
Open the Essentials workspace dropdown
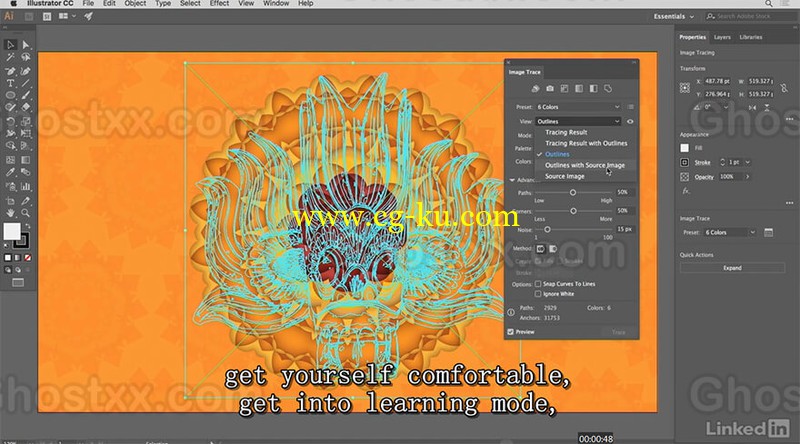click(673, 16)
